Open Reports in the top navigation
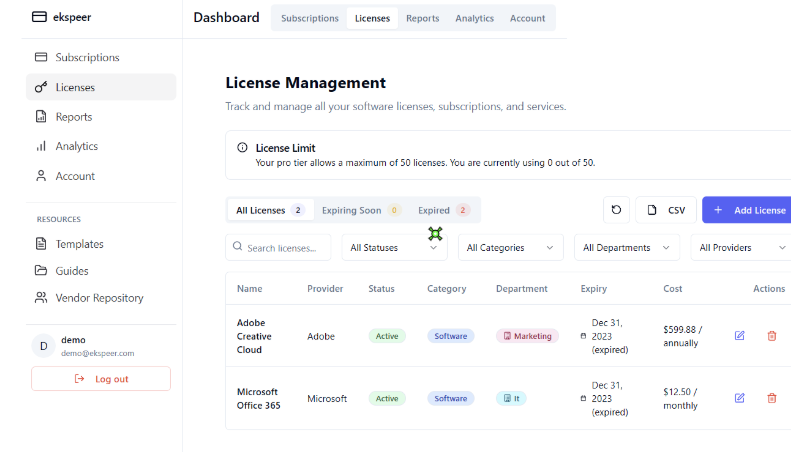This screenshot has height=452, width=791. click(422, 18)
